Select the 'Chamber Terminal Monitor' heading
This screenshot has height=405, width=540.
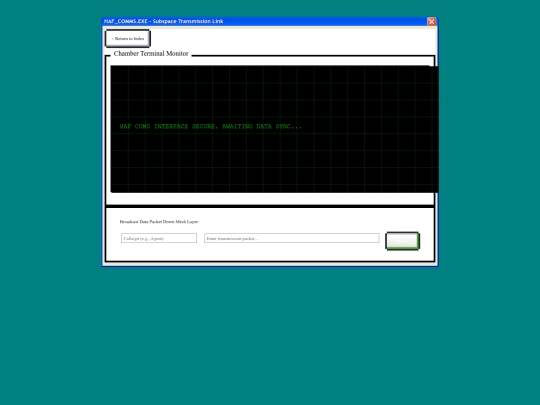pos(151,53)
